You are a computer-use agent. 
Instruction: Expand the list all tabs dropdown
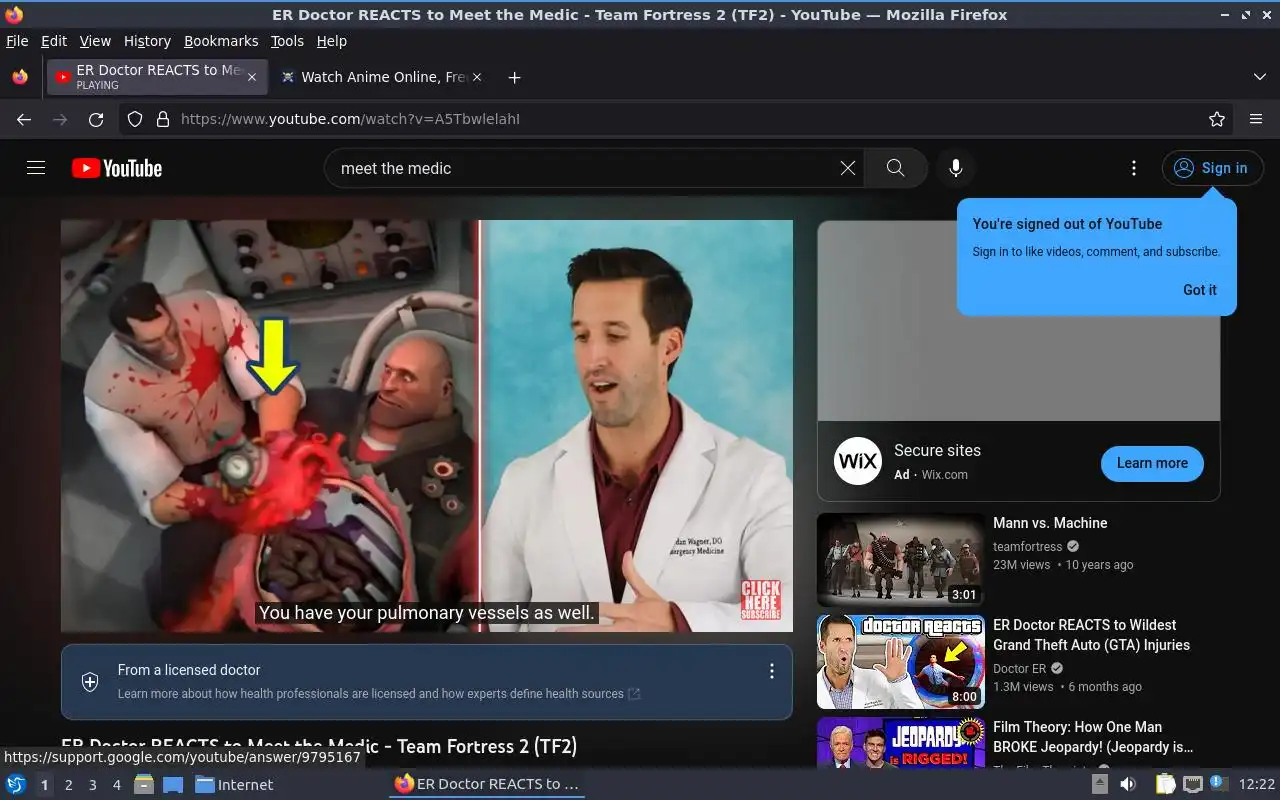pos(1260,77)
